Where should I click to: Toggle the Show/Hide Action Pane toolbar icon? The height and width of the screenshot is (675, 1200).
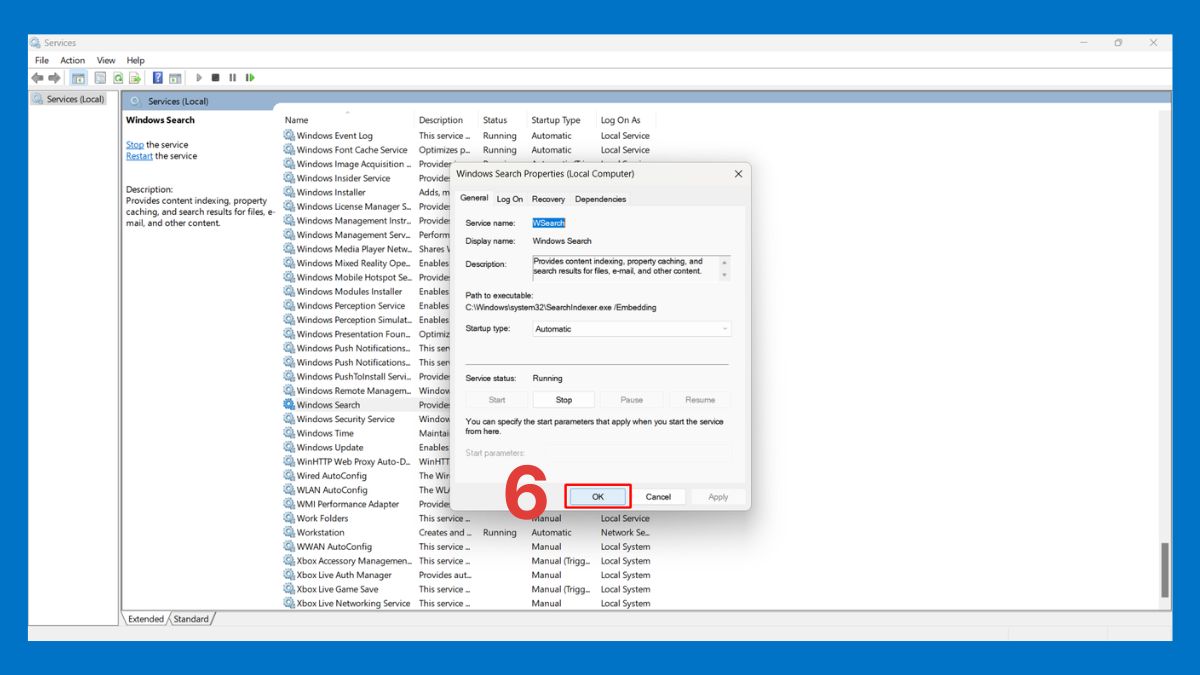pyautogui.click(x=175, y=78)
